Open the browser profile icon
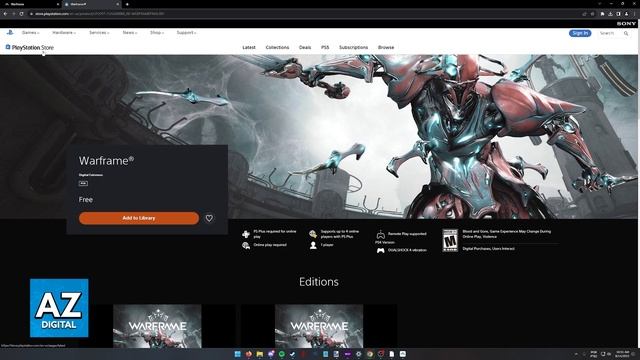 [x=626, y=14]
